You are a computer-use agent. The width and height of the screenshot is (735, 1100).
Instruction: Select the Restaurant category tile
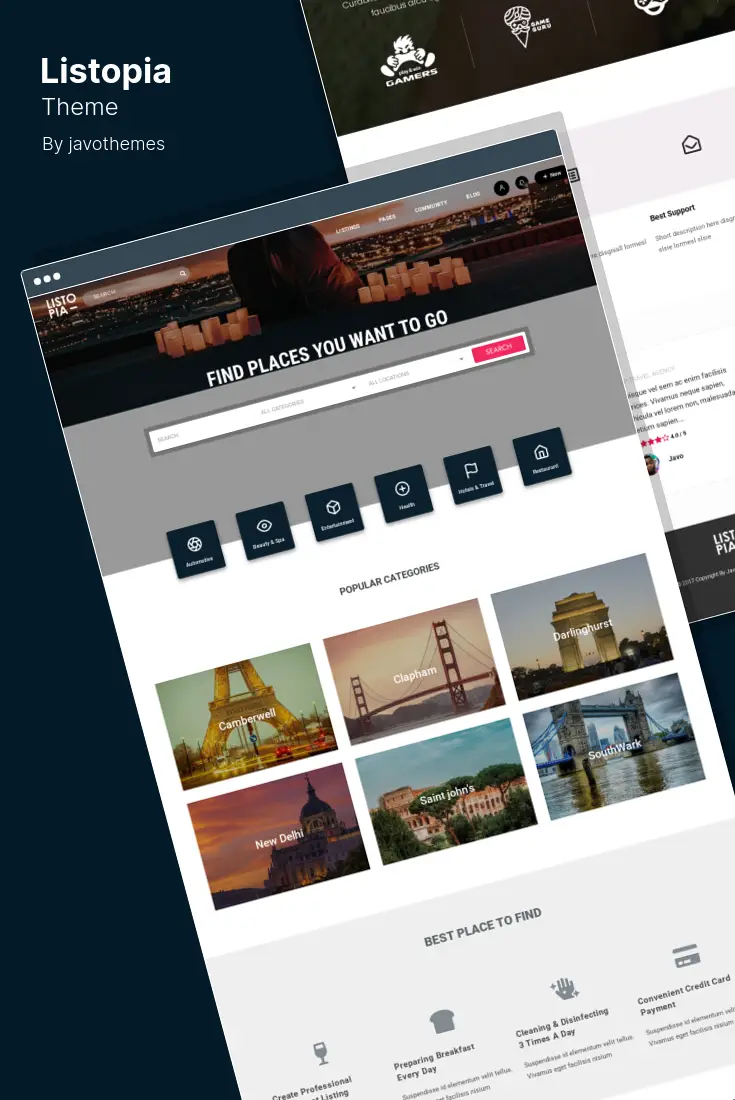[x=542, y=457]
